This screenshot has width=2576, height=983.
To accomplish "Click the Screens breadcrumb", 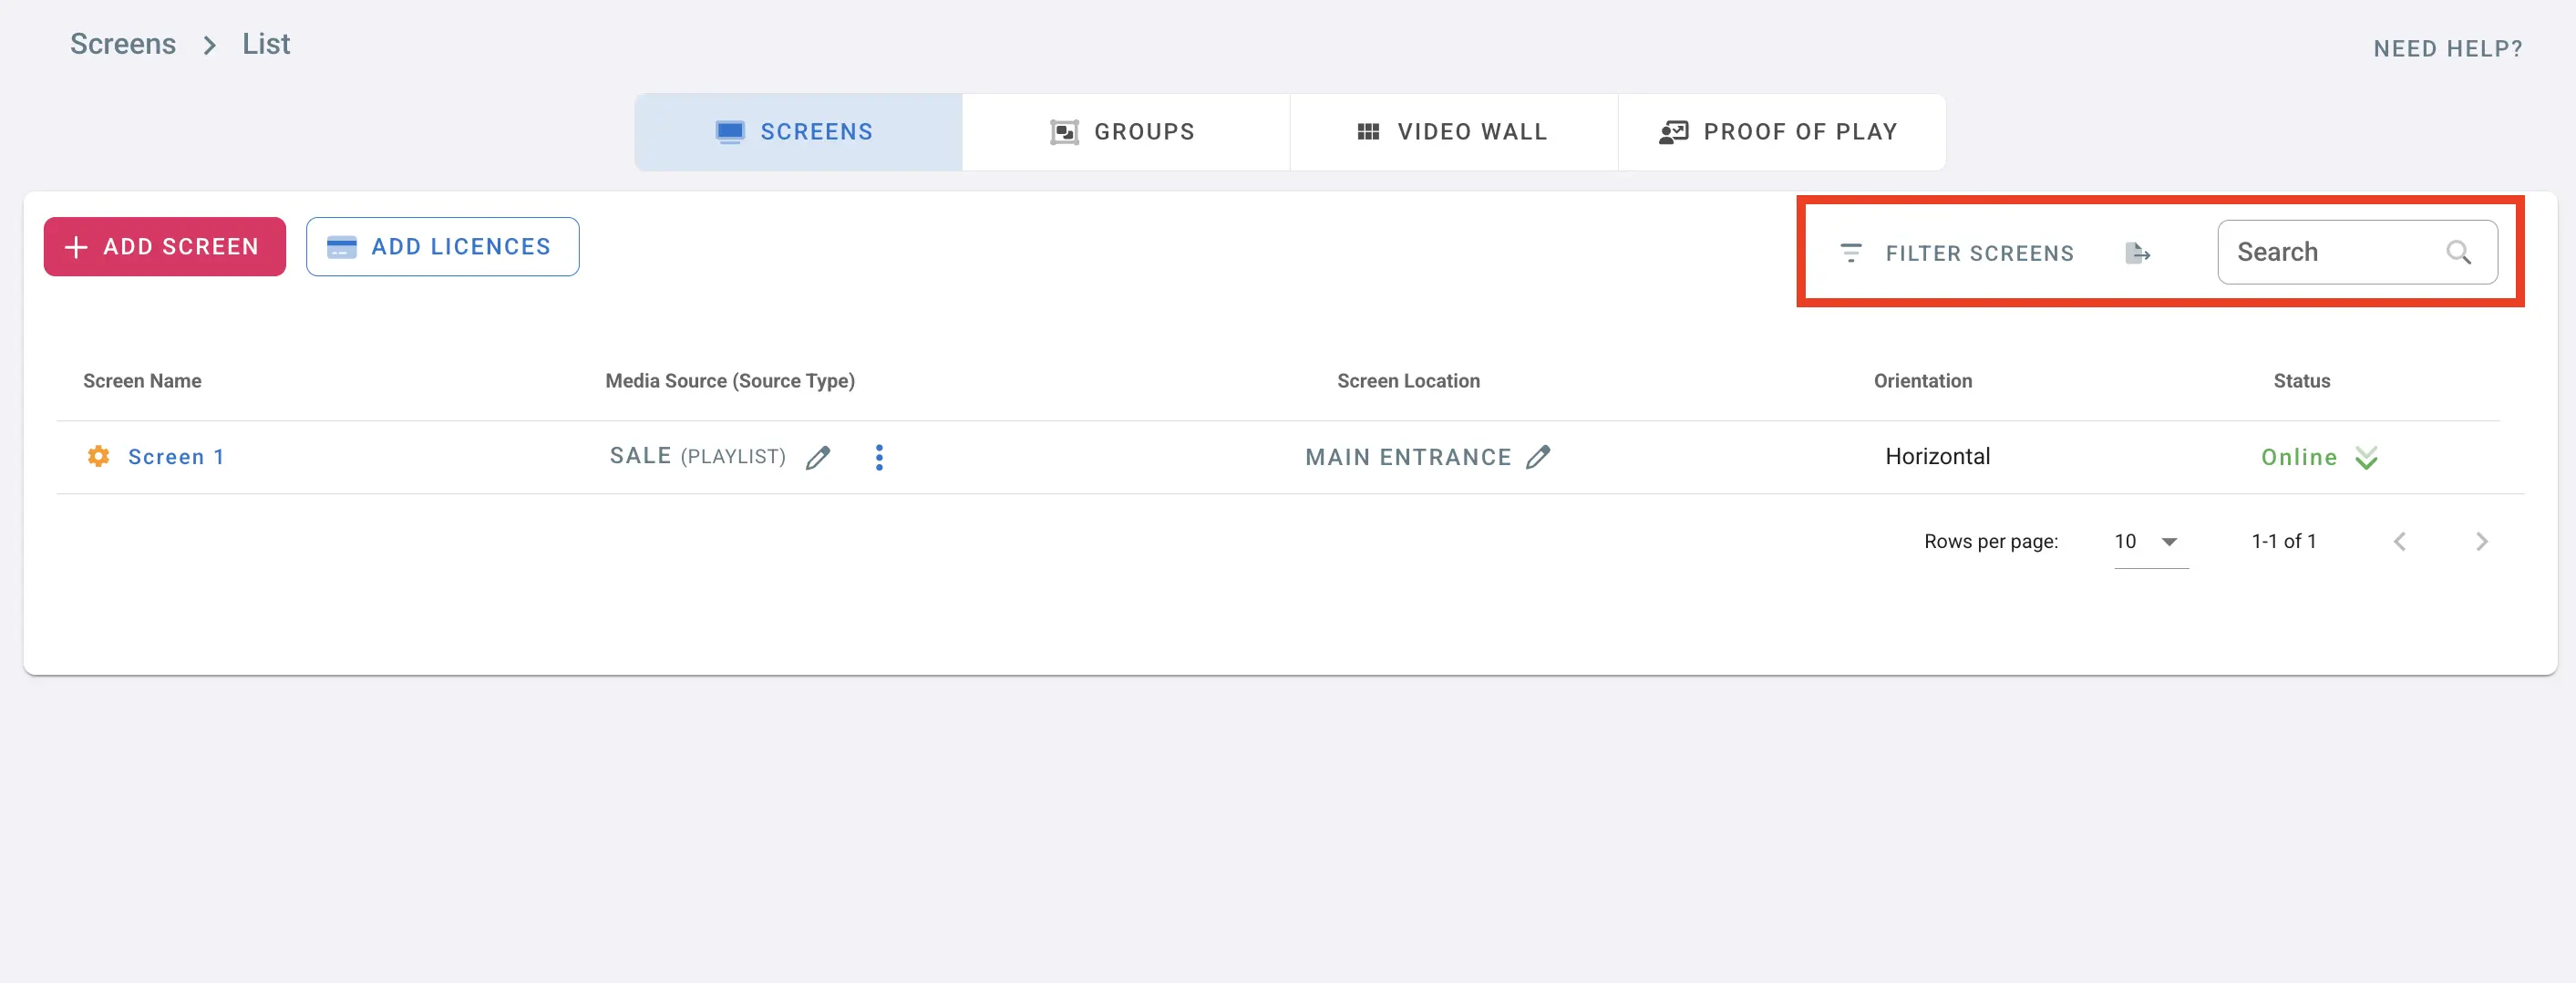I will coord(122,43).
